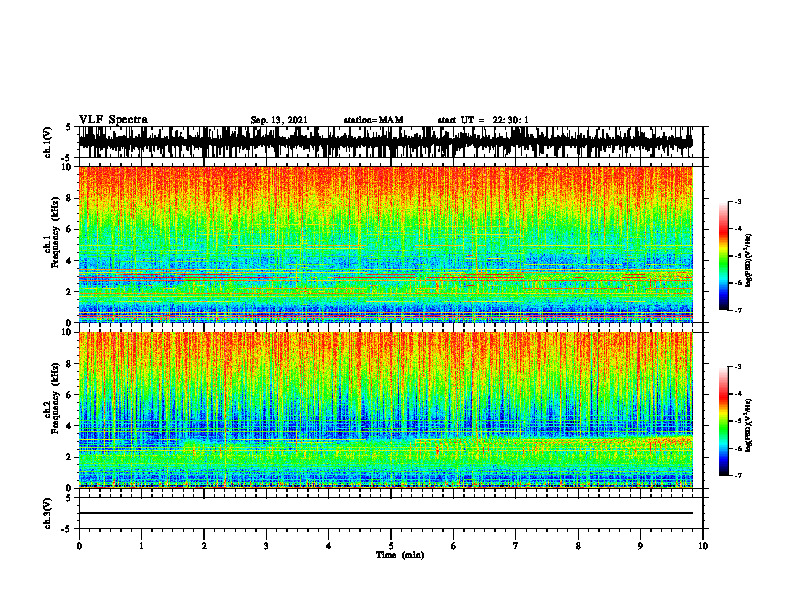Screen dimensions: 792x612
Task: Click the "ch.1(V)" axis label
Action: pos(48,142)
